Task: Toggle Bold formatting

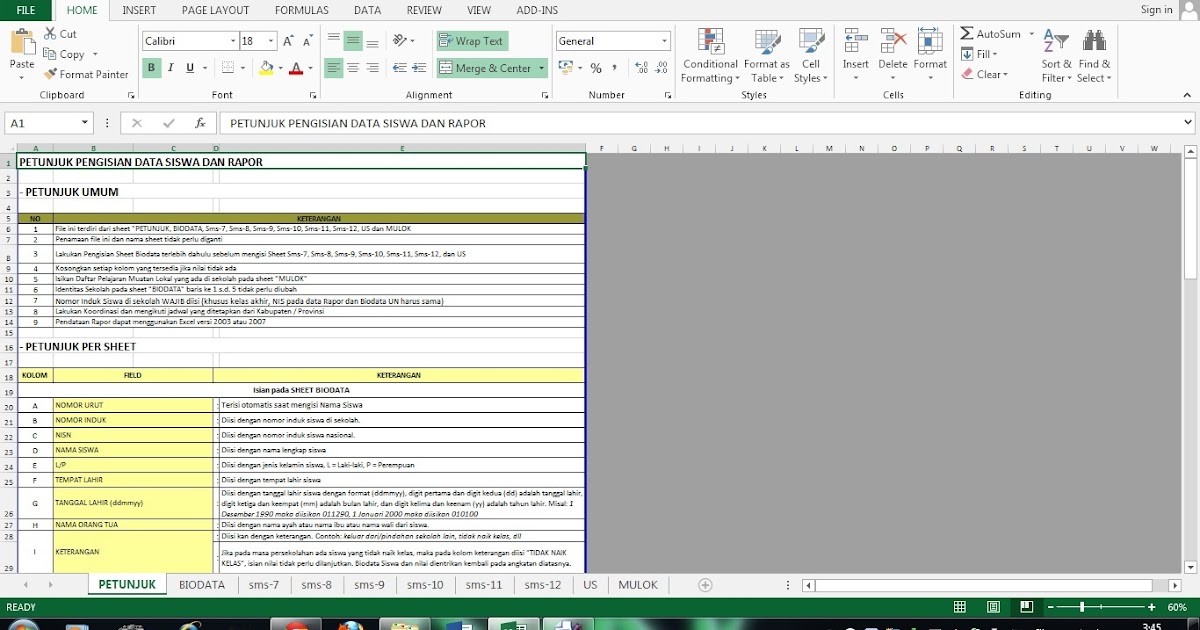Action: pos(152,68)
